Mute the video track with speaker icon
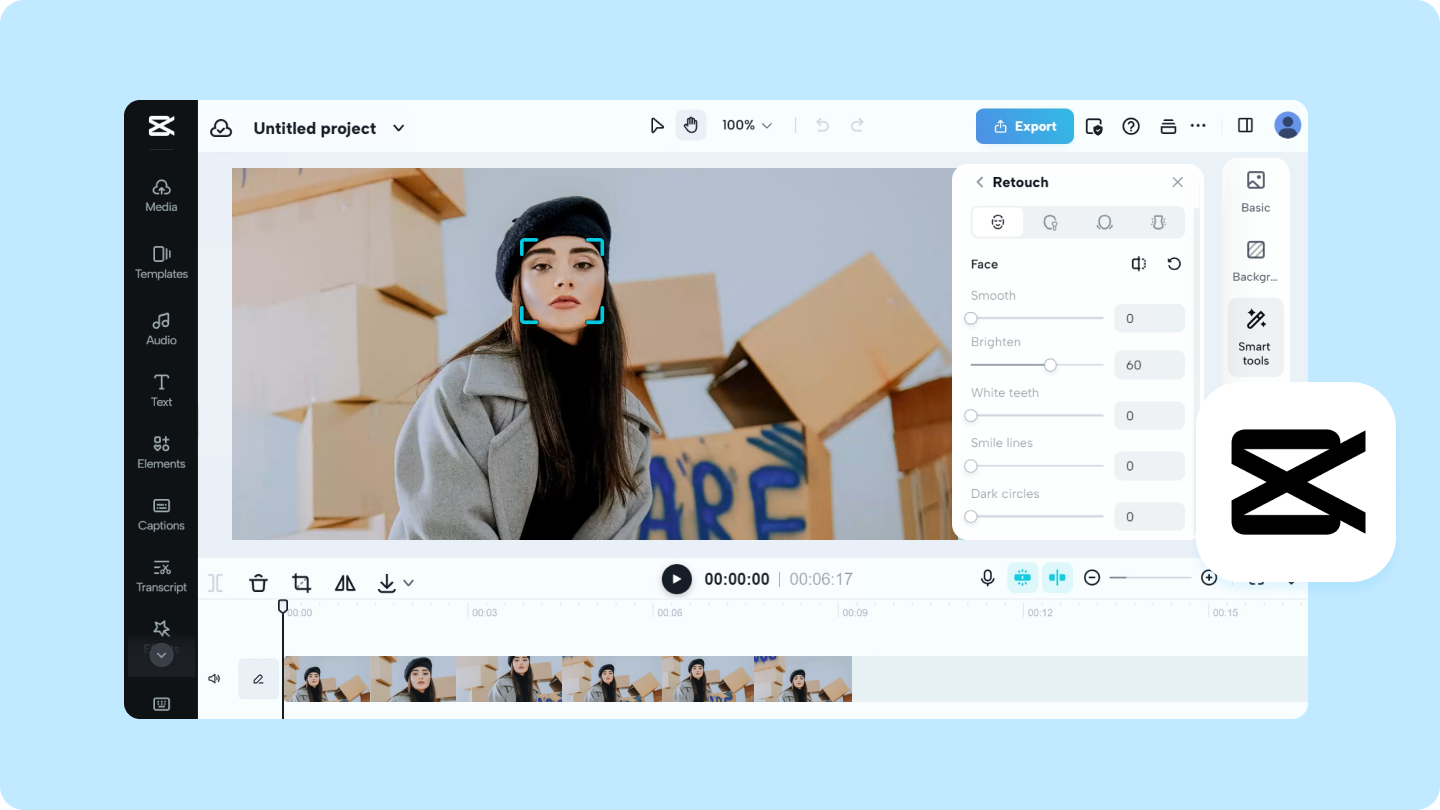The image size is (1440, 810). point(214,679)
